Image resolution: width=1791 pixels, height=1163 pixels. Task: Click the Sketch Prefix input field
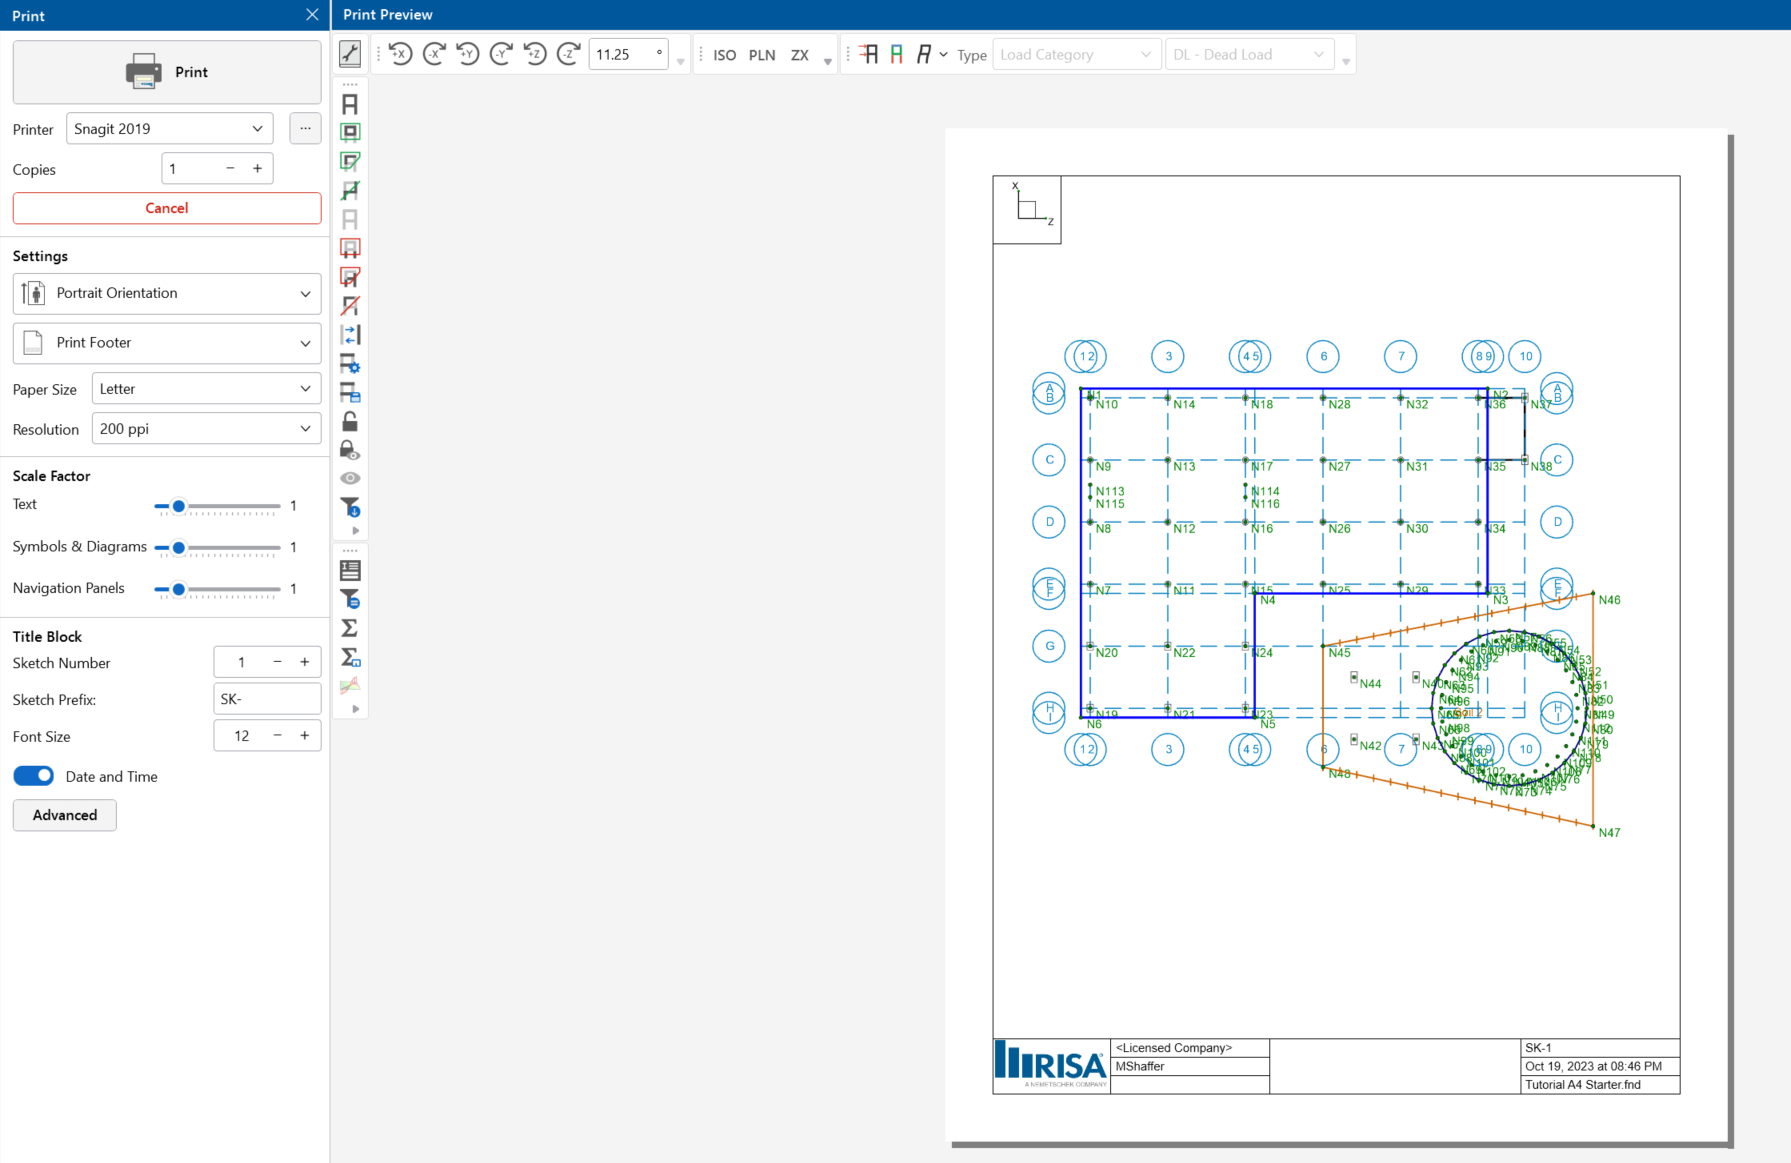pyautogui.click(x=267, y=699)
